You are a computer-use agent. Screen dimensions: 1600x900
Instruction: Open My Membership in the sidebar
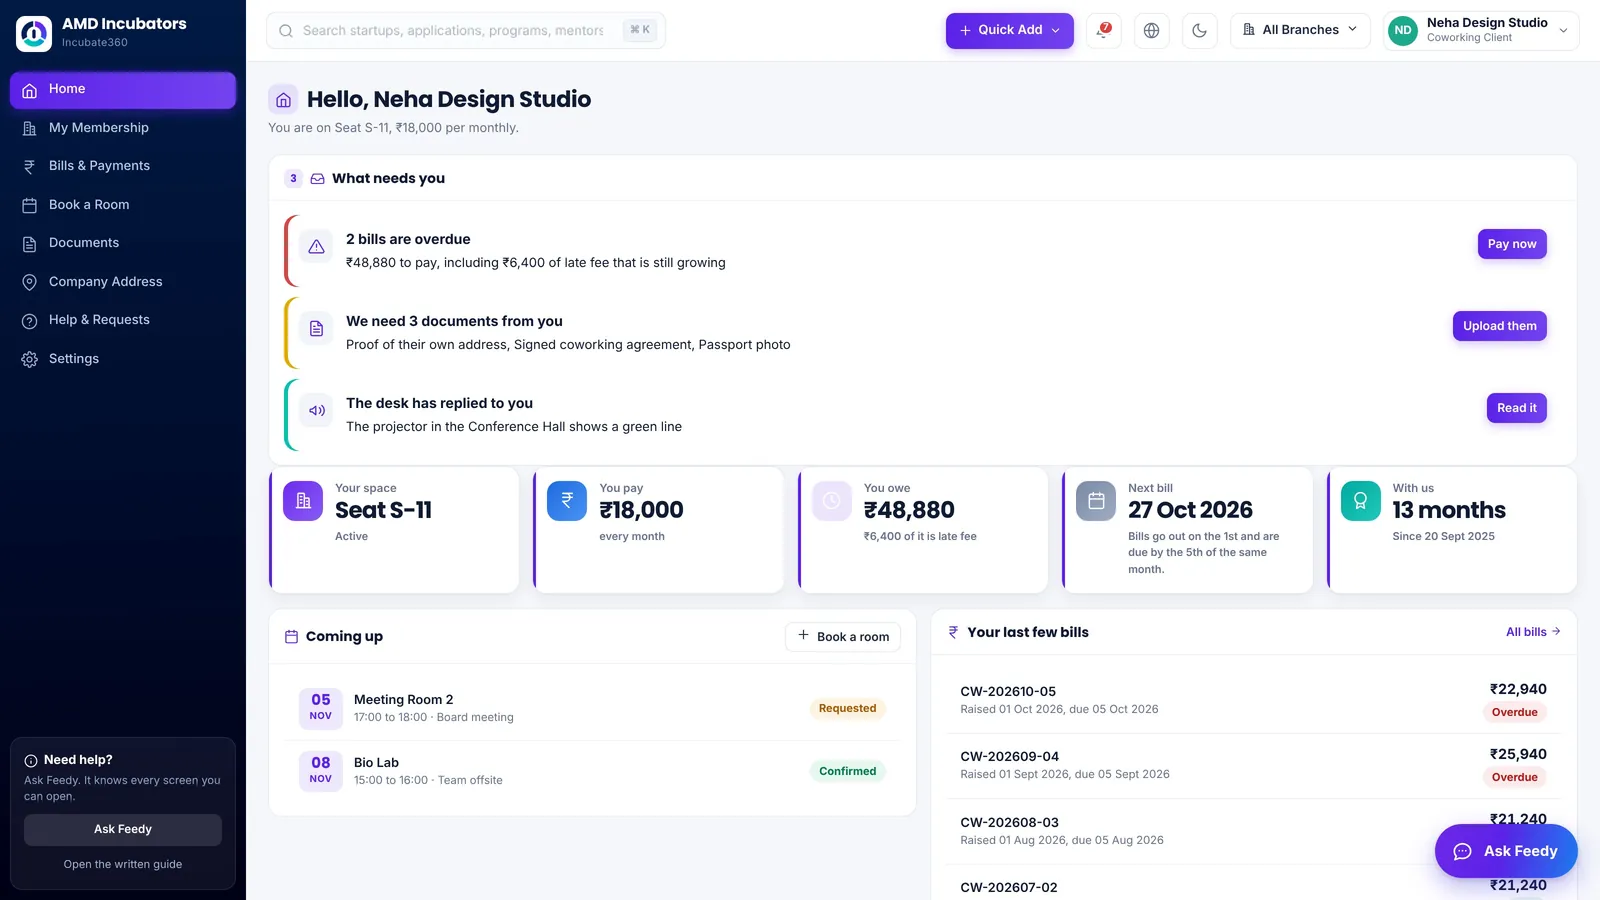(x=123, y=128)
